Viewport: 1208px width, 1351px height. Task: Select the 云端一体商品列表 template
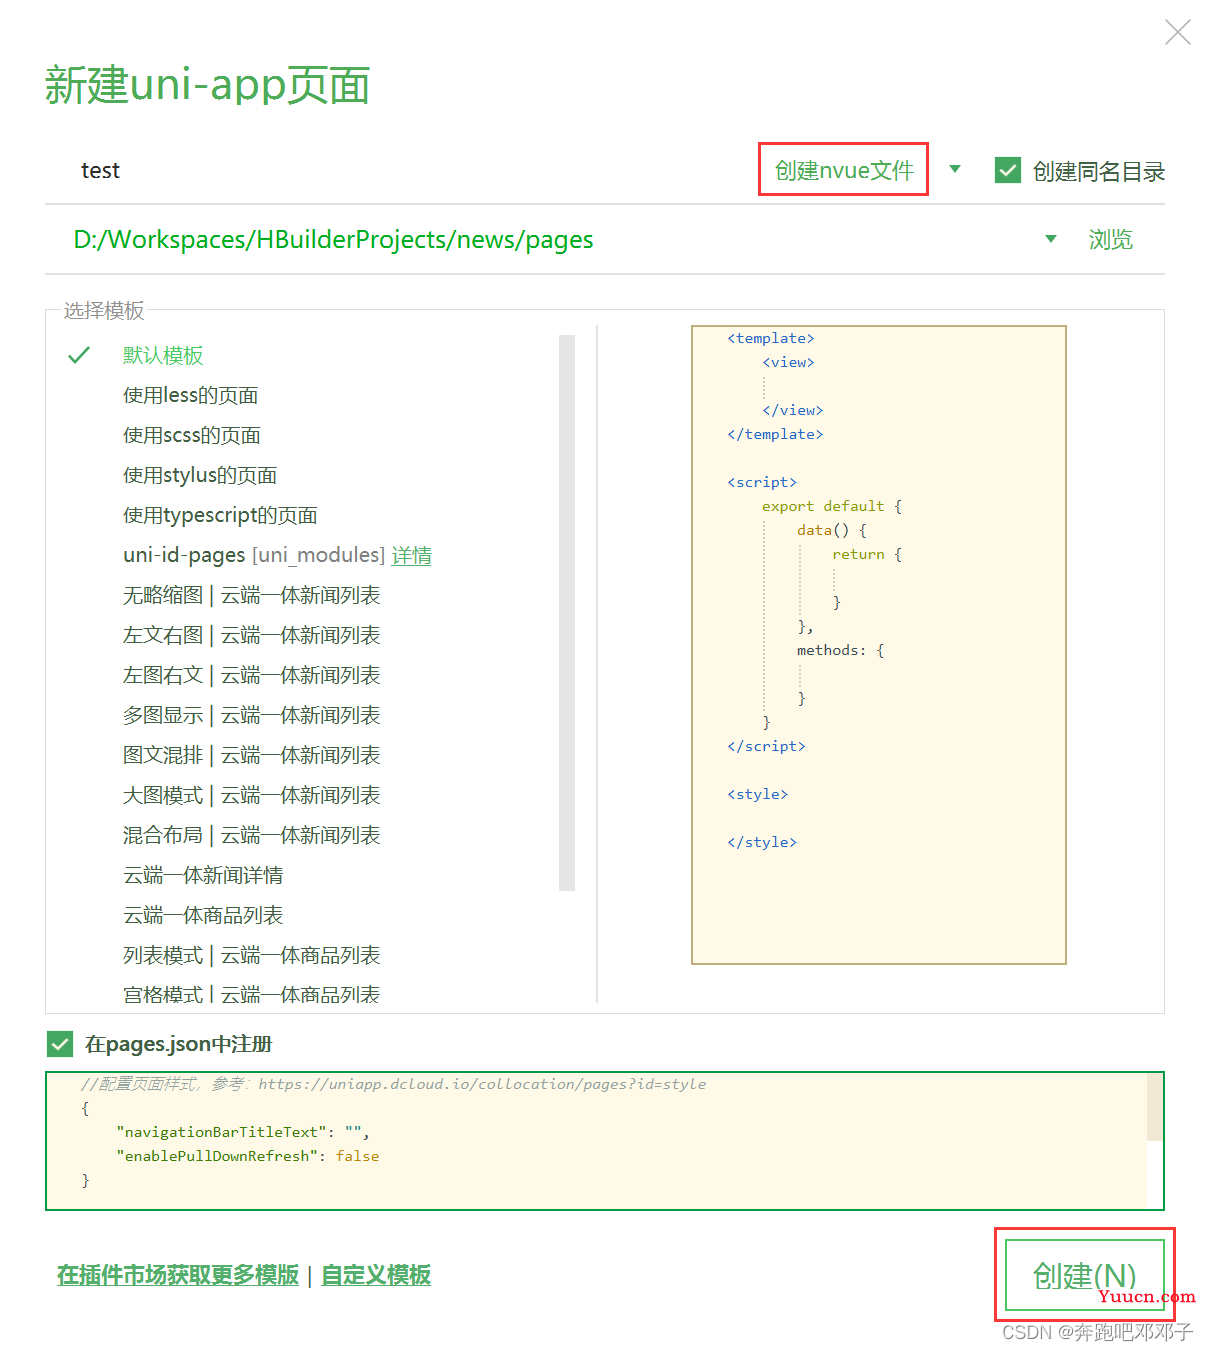203,916
